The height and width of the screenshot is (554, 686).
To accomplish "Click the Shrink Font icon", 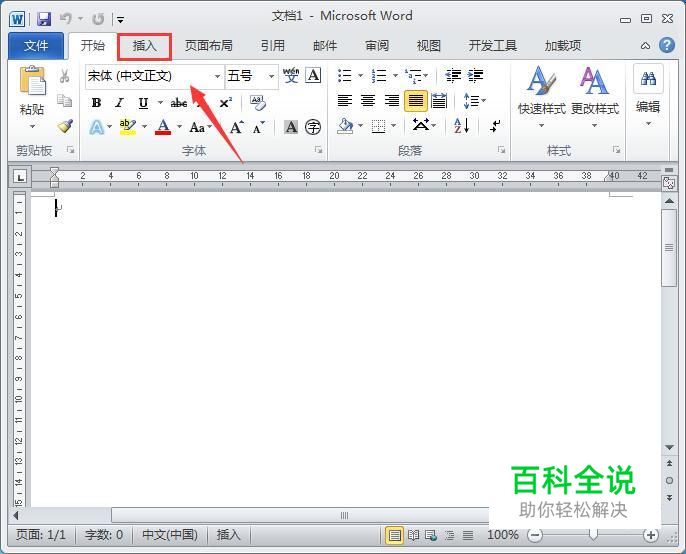I will tap(259, 127).
